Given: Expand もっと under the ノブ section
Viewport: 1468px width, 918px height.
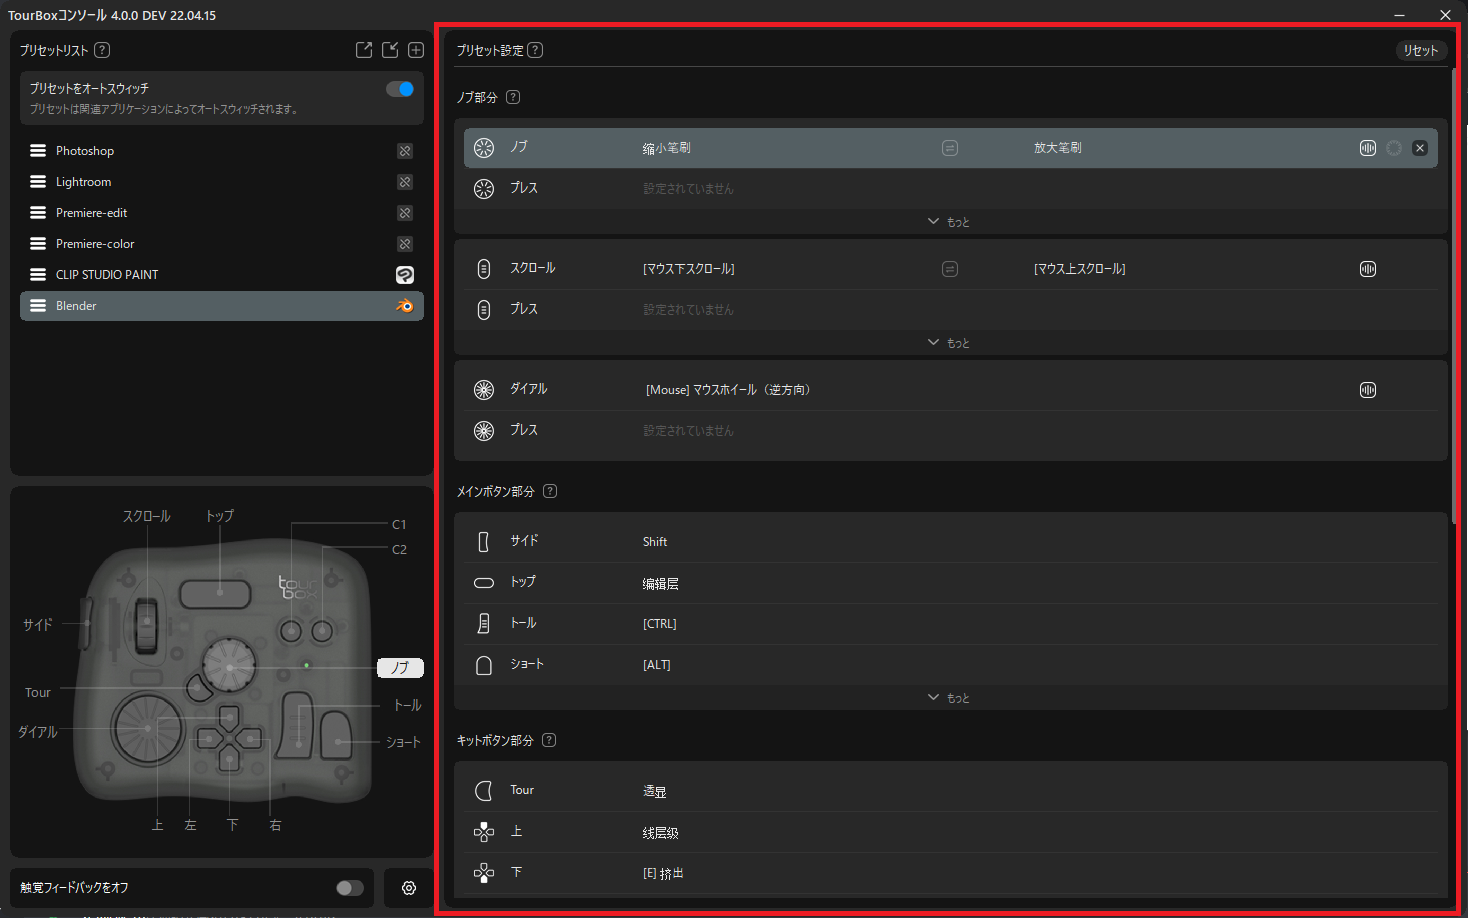Looking at the screenshot, I should [x=949, y=222].
